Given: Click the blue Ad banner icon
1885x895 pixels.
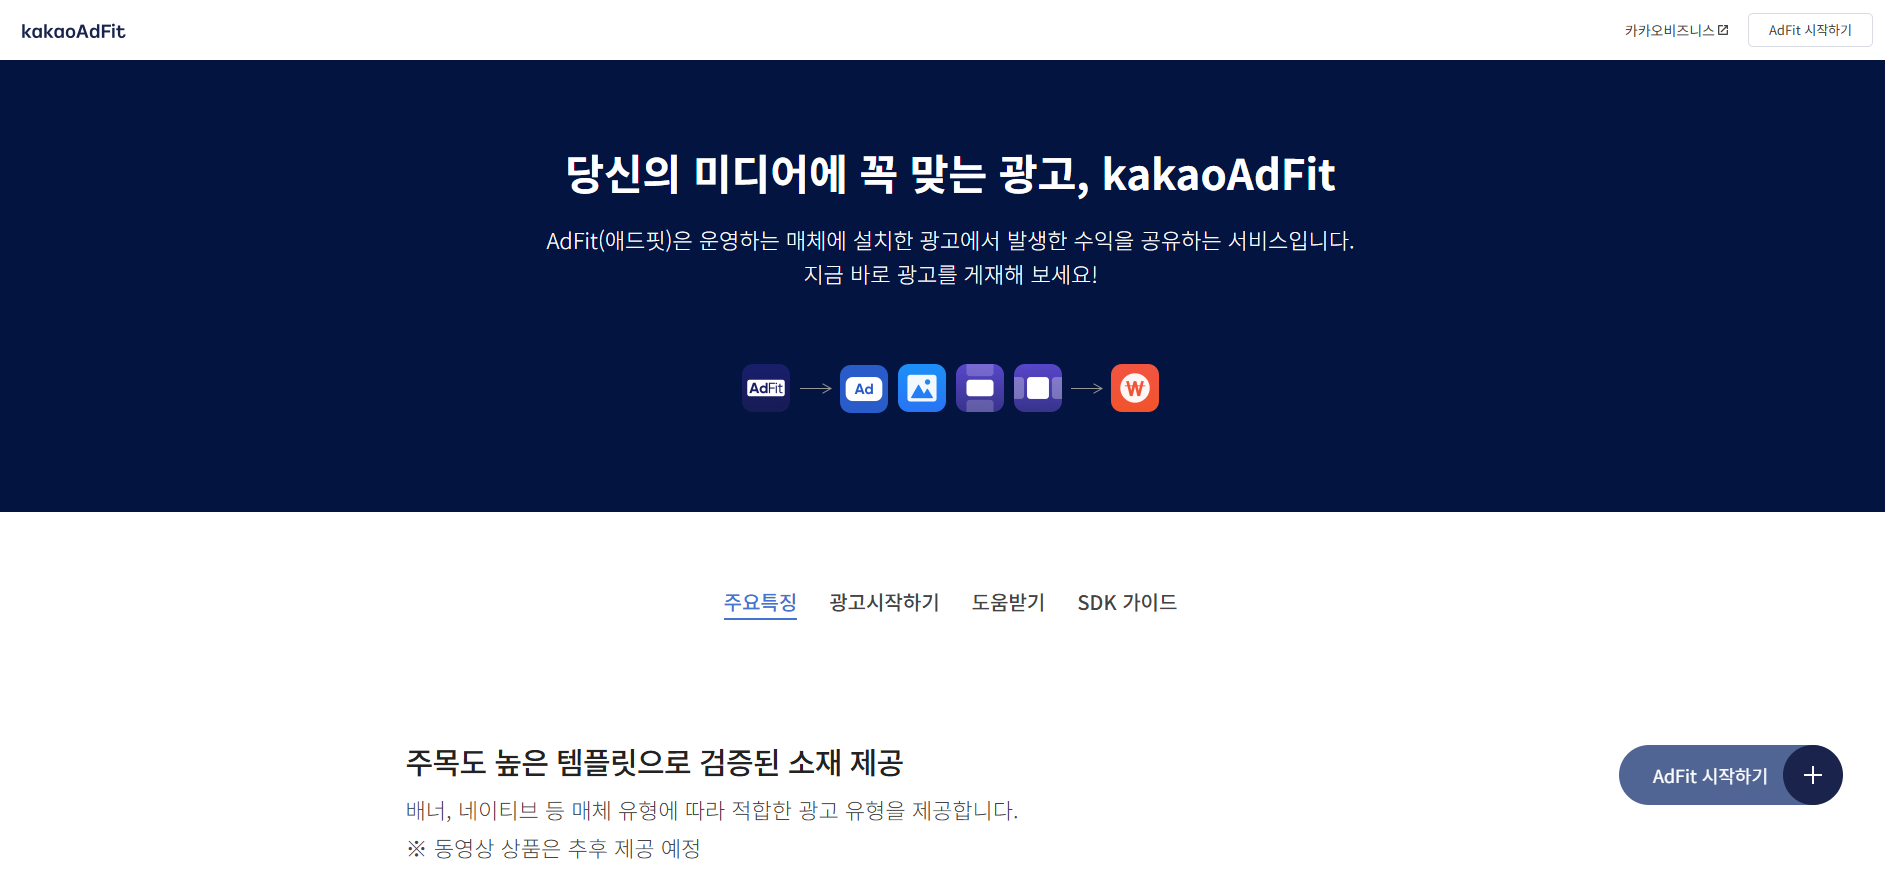Looking at the screenshot, I should [x=864, y=388].
